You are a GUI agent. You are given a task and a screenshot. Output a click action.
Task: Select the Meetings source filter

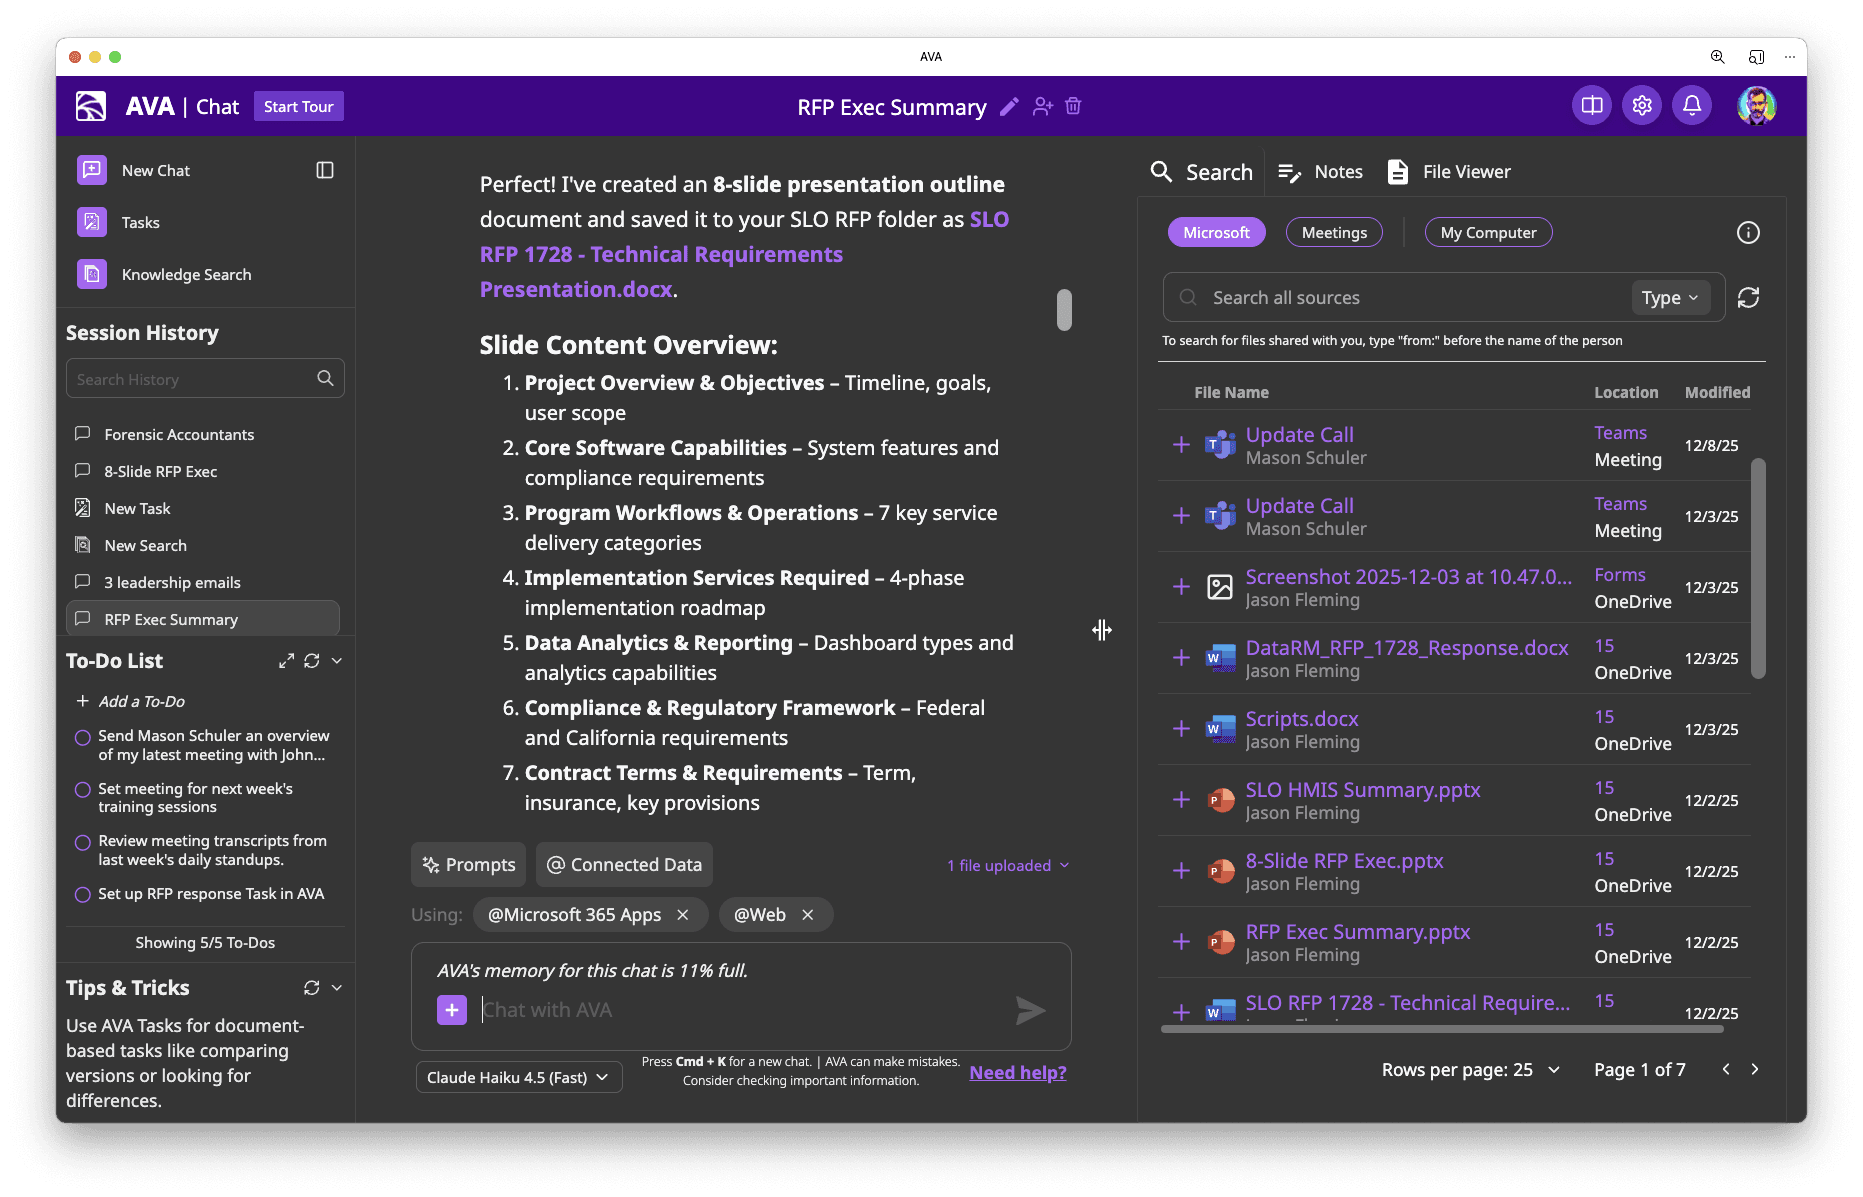(x=1334, y=232)
